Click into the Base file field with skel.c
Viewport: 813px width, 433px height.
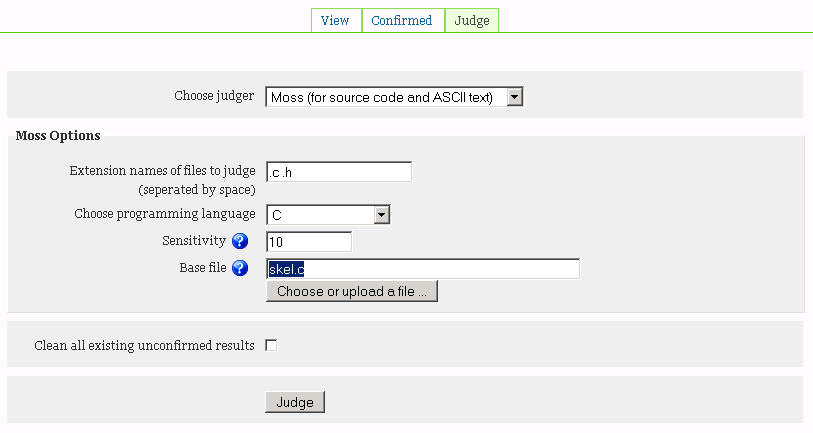[x=423, y=269]
